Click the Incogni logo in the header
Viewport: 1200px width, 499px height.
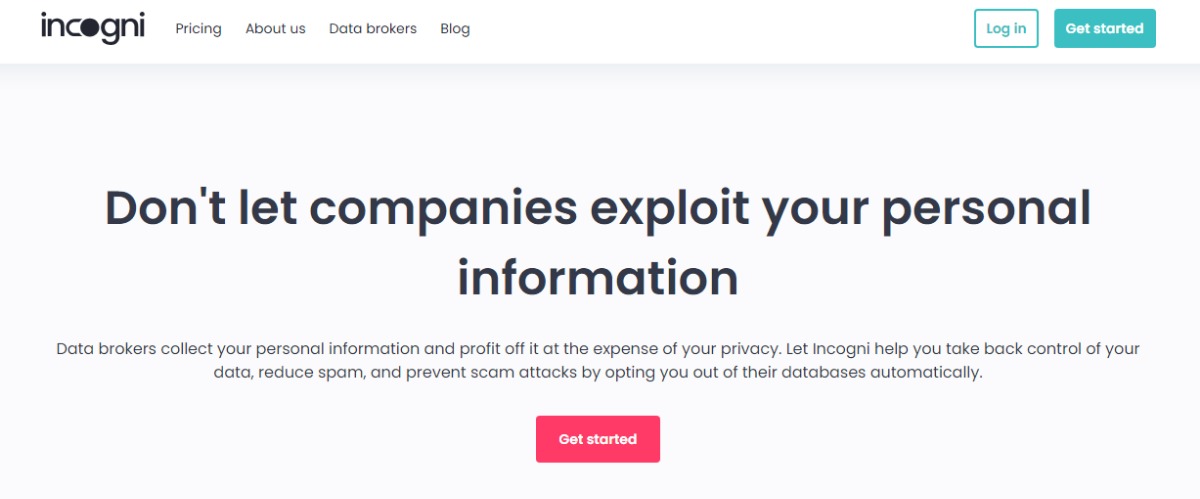pos(93,28)
